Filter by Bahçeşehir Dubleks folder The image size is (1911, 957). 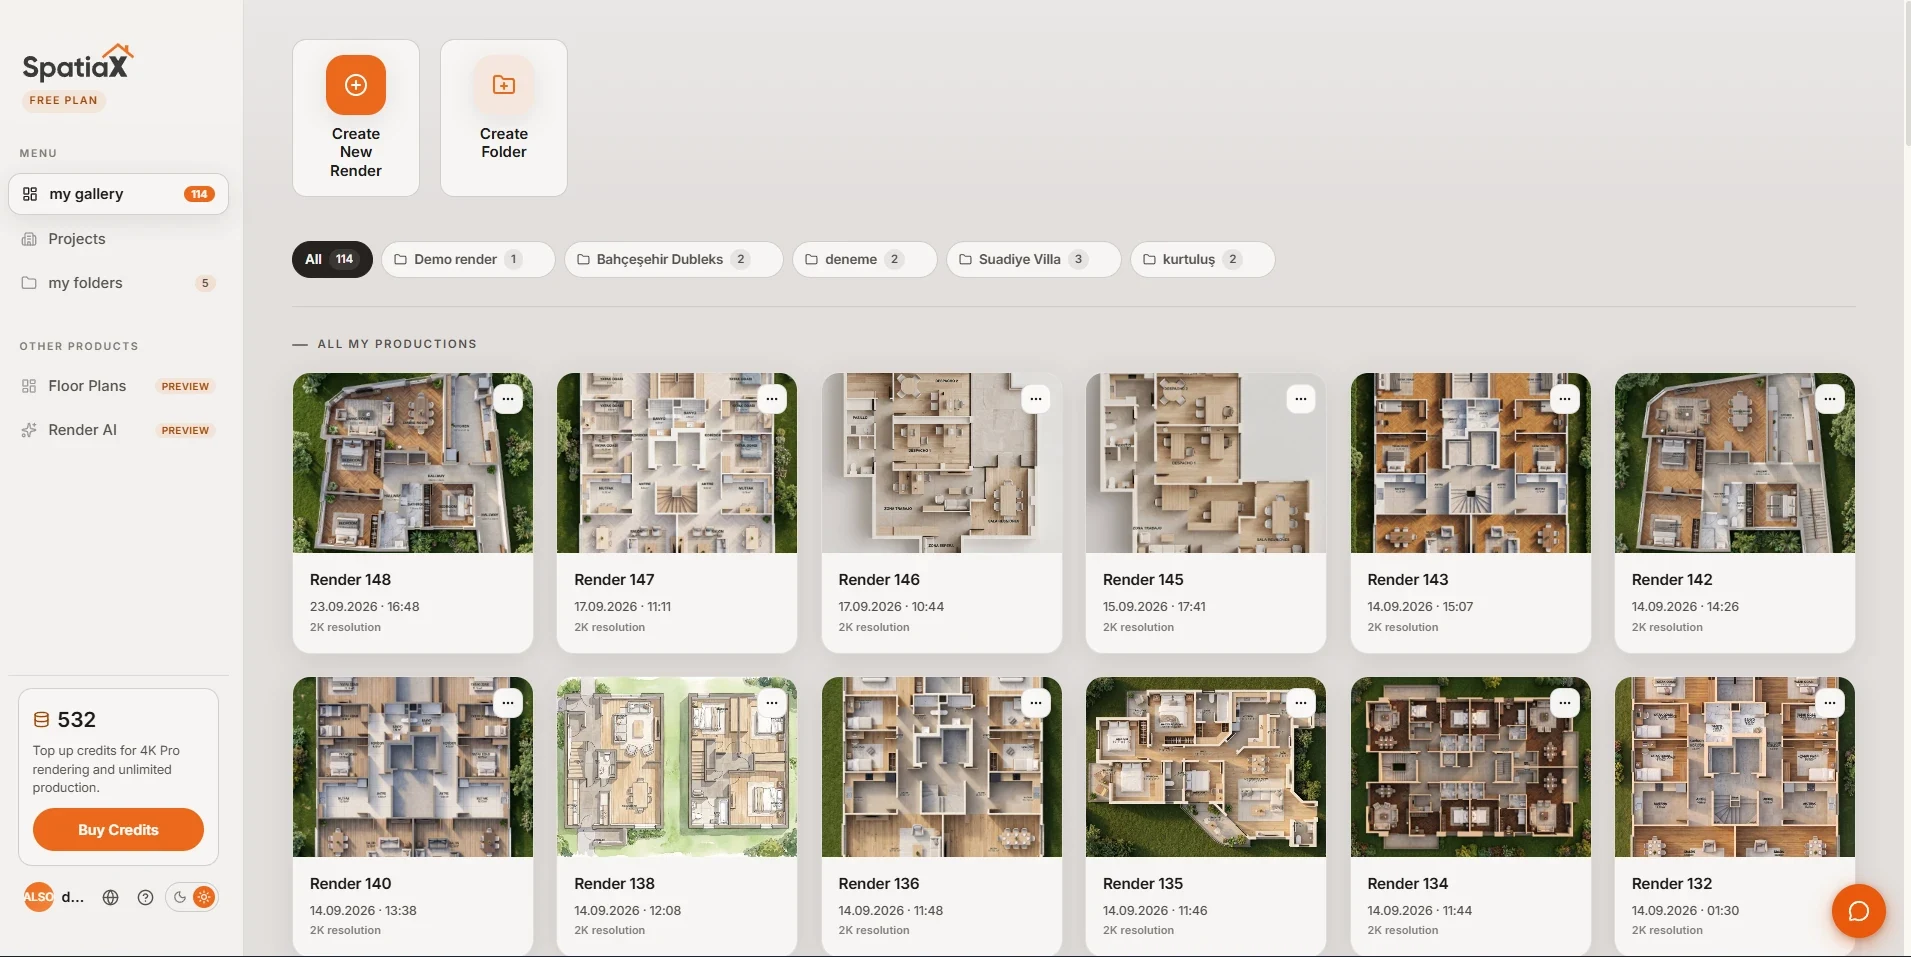point(674,259)
